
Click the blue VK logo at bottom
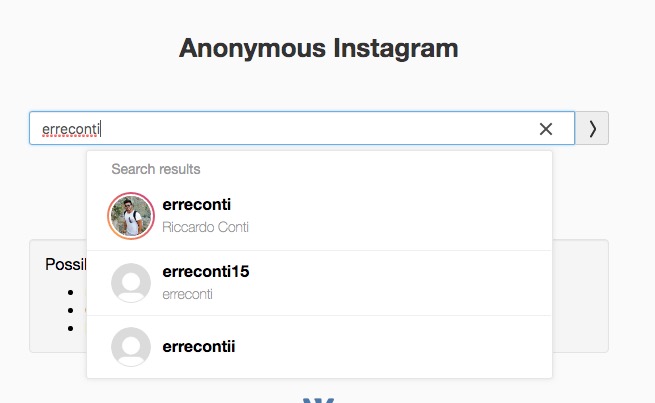pyautogui.click(x=318, y=399)
